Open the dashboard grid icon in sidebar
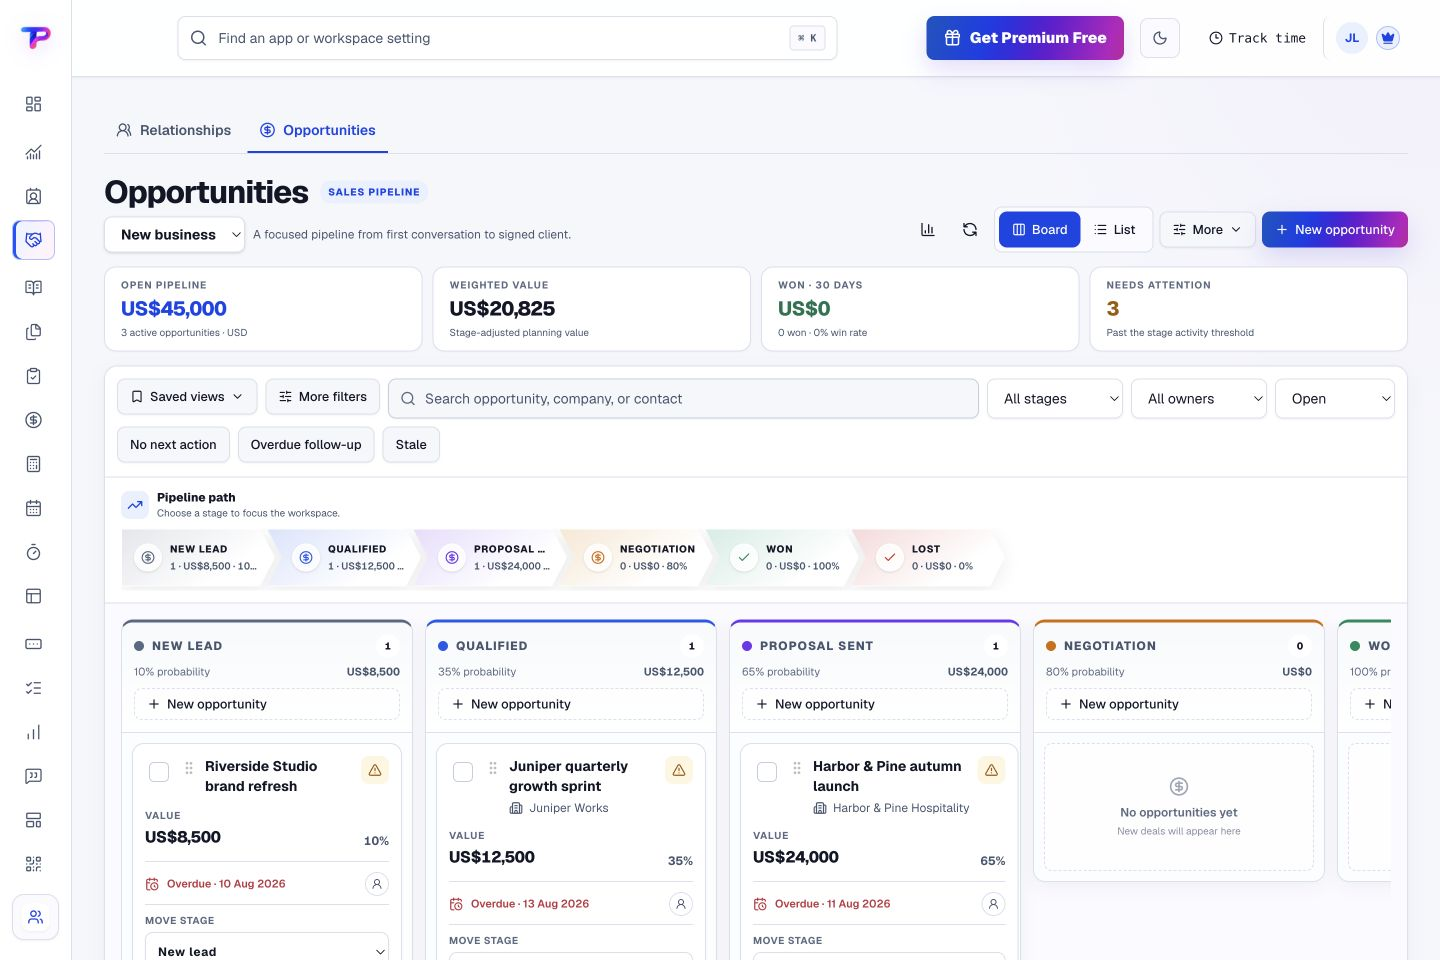Viewport: 1440px width, 960px height. [33, 104]
